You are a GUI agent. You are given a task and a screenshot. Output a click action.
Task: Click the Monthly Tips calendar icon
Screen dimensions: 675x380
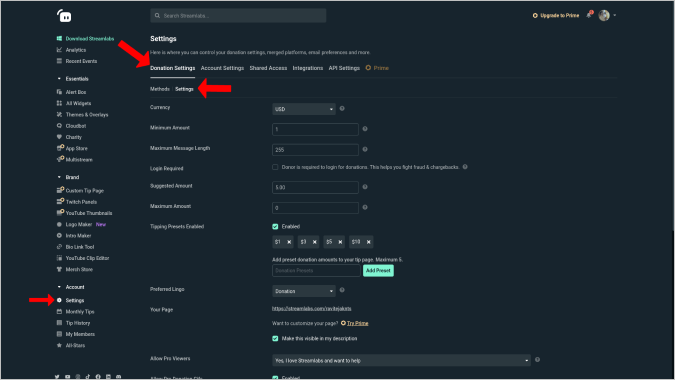click(59, 312)
